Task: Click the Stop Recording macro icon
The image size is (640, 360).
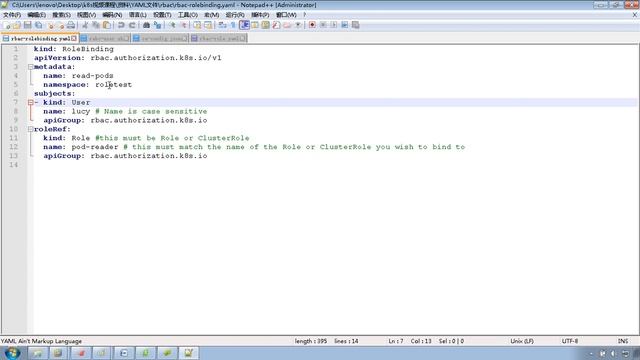Action: [x=323, y=25]
